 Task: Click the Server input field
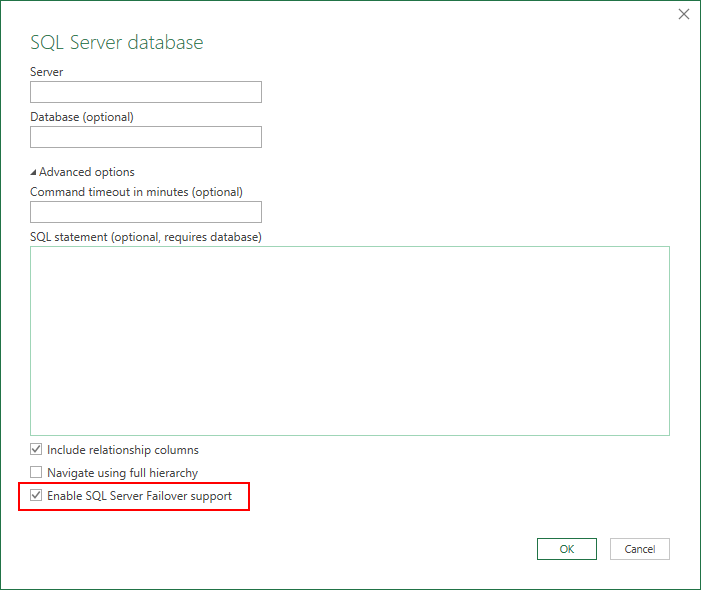coord(146,92)
